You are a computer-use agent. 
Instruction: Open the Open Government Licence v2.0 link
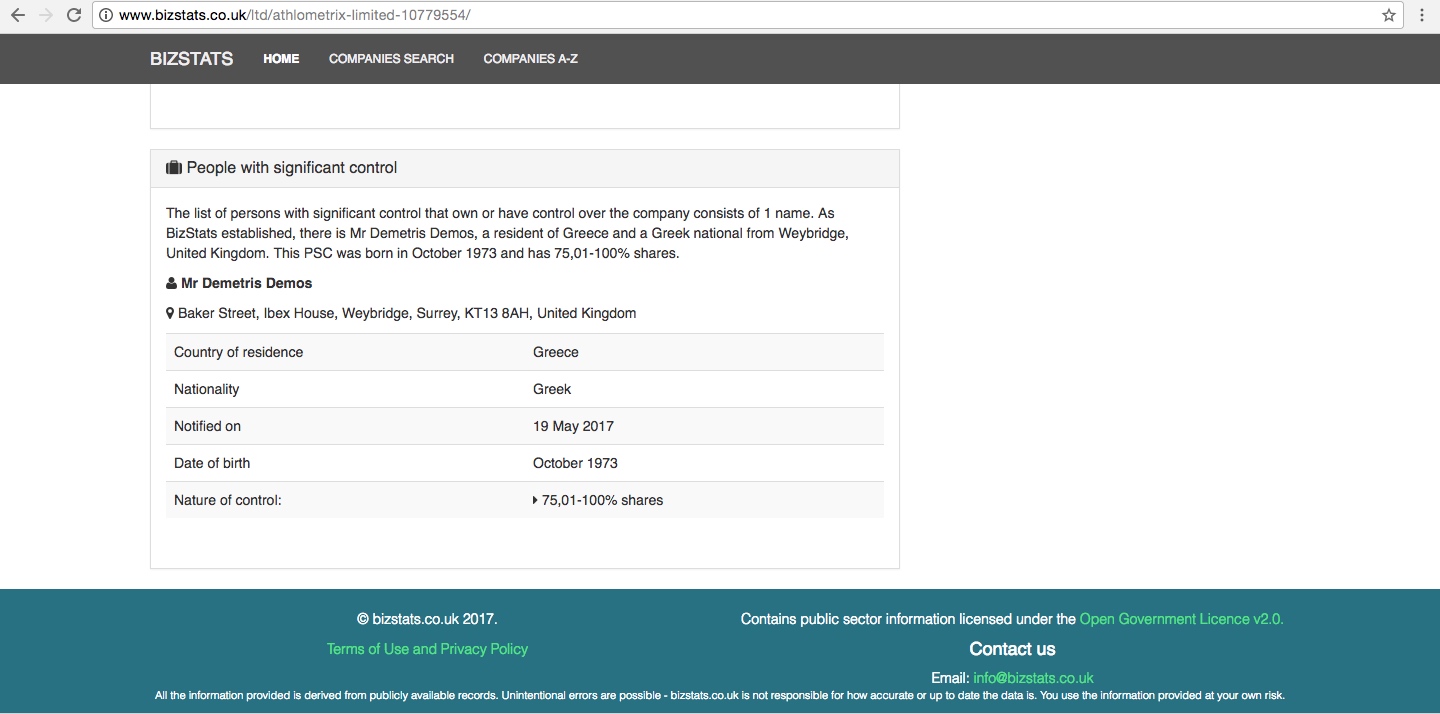(1181, 619)
